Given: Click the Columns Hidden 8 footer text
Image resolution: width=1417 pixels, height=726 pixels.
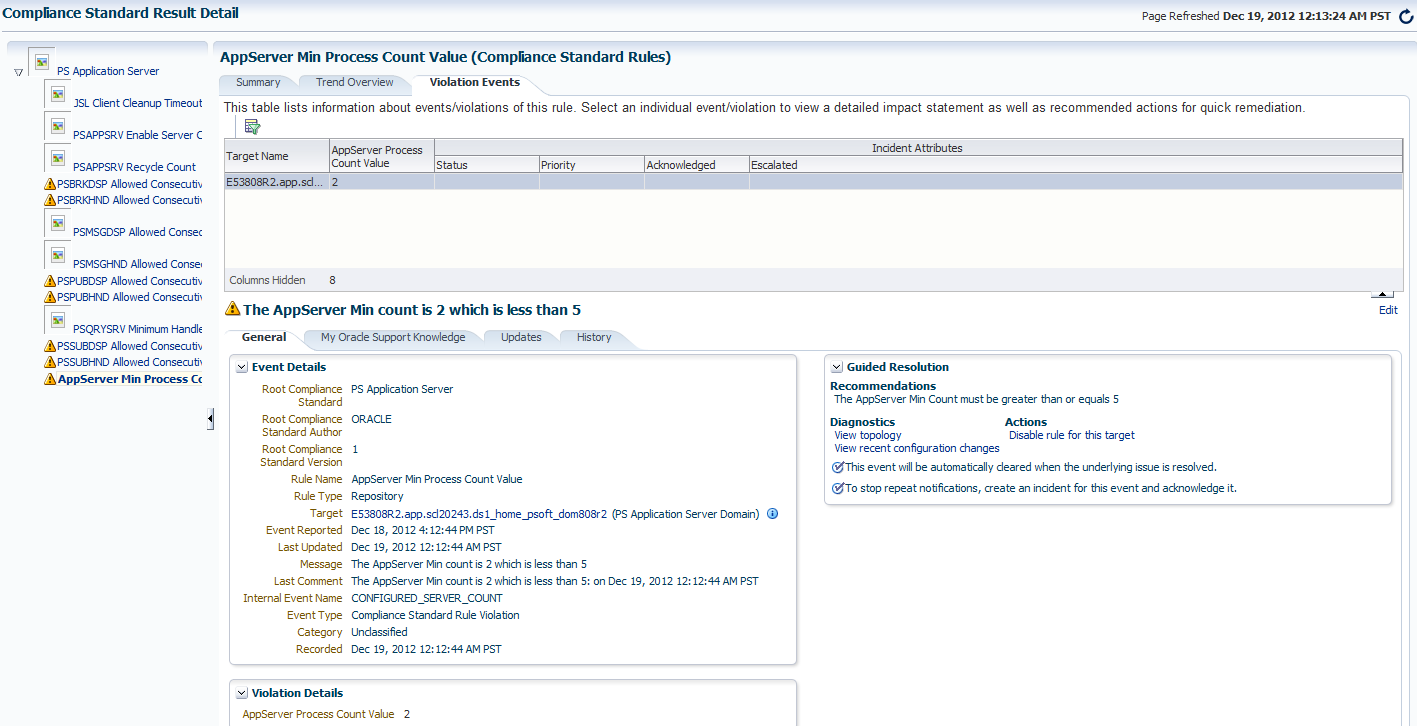Looking at the screenshot, I should coord(283,280).
